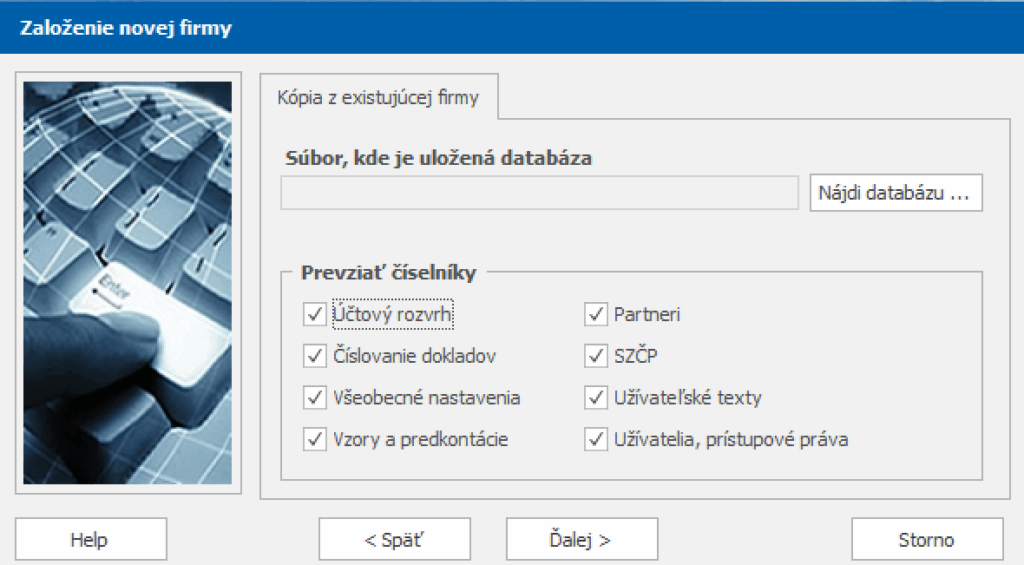Click the Súbor, kde je uložená databáza label
Screen dimensions: 1024x565
436,157
